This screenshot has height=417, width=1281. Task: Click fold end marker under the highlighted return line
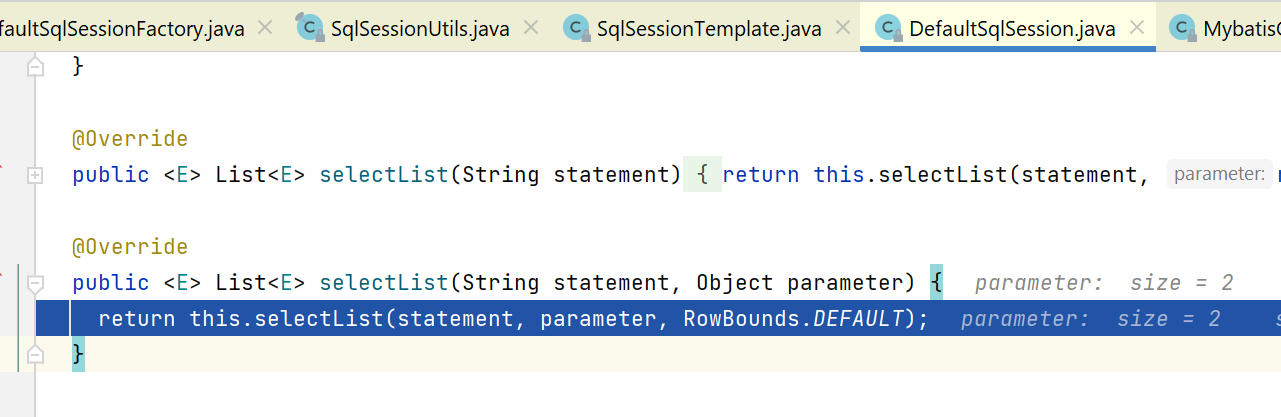(36, 354)
